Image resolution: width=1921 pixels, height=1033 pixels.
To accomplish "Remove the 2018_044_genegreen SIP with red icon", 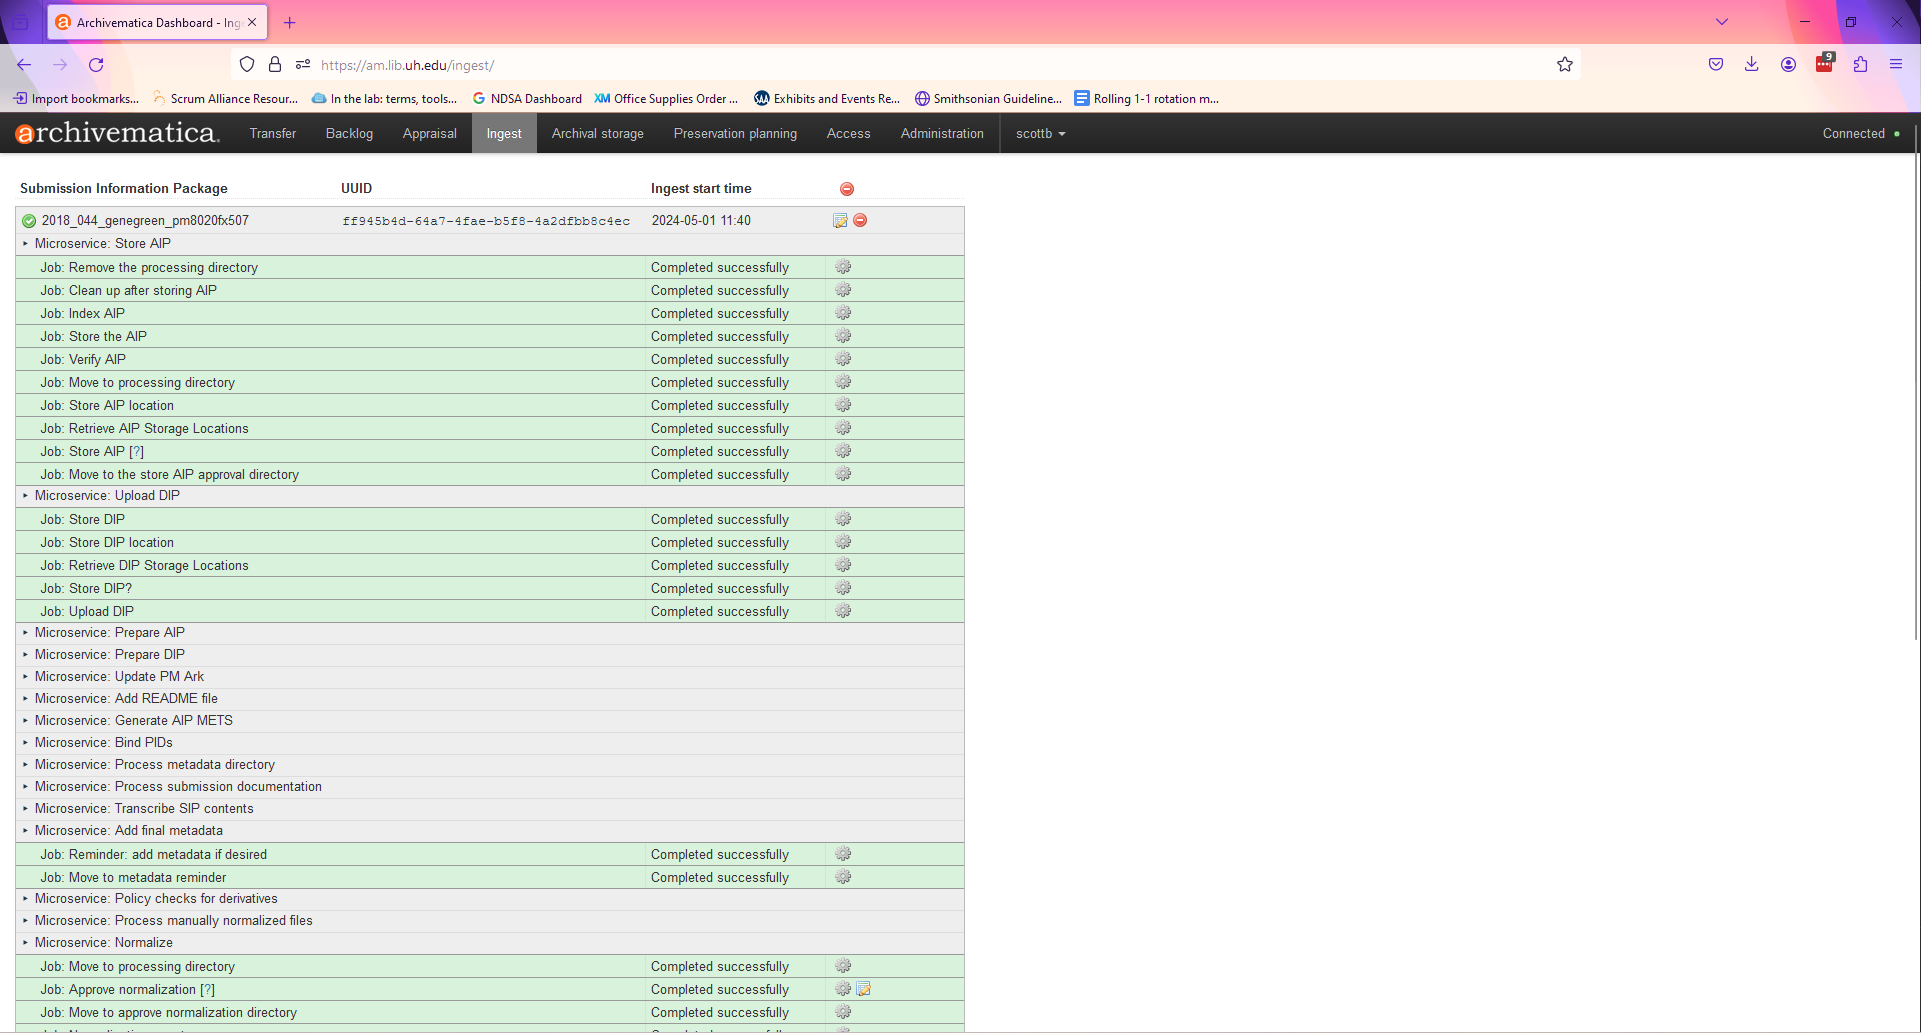I will point(860,220).
